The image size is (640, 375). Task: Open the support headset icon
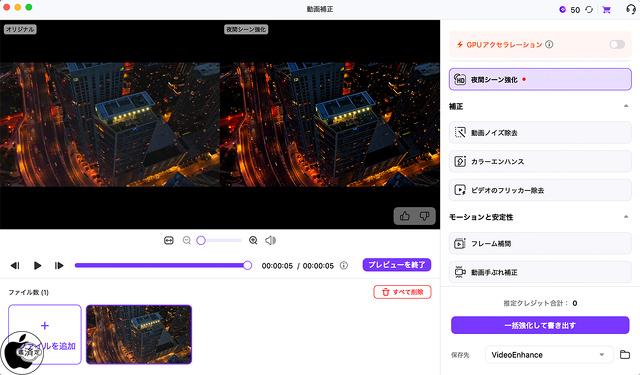click(x=631, y=9)
